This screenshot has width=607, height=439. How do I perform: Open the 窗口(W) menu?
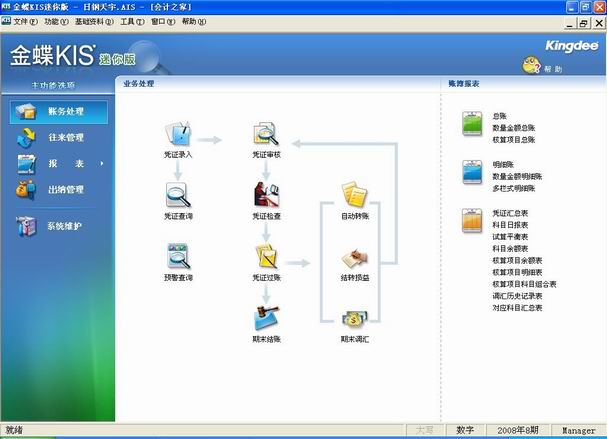(x=163, y=22)
